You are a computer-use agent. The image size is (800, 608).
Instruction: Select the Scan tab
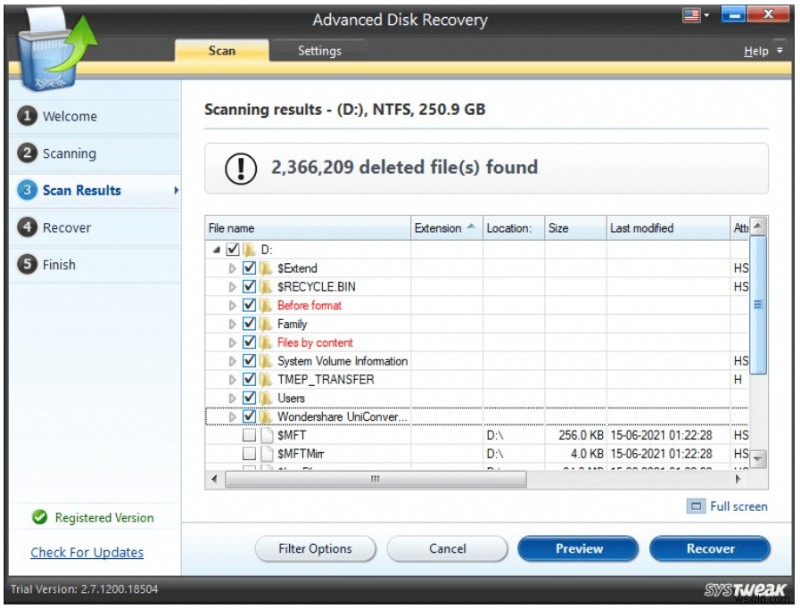click(222, 50)
